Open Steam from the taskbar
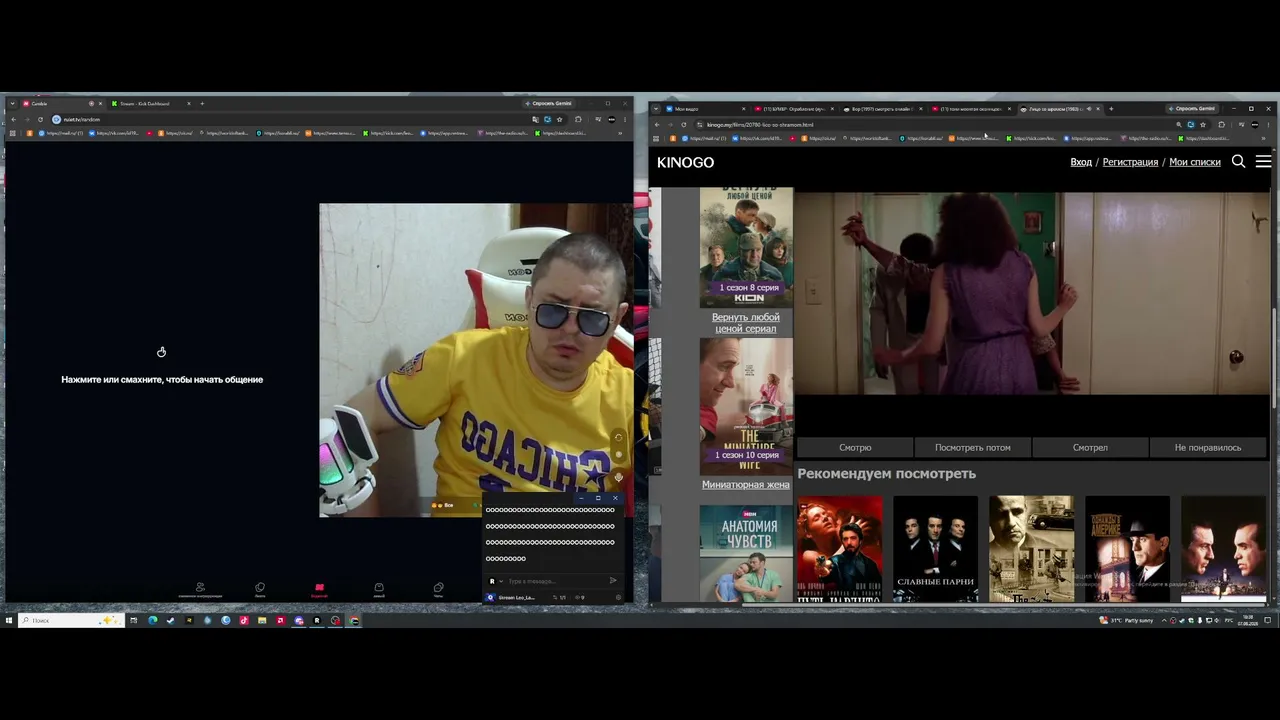 [170, 620]
